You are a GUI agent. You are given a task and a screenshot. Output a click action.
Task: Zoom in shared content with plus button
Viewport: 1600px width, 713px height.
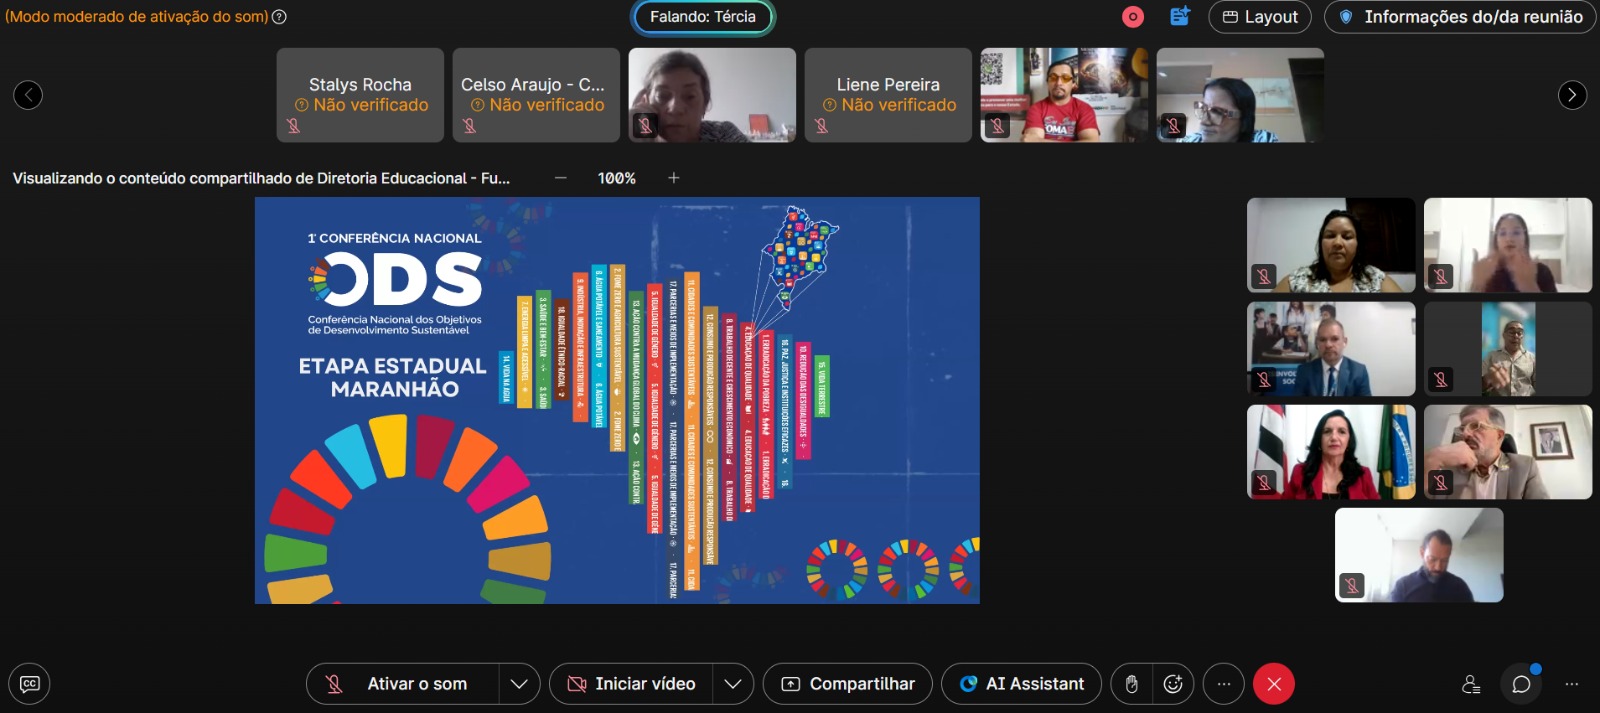pos(674,178)
